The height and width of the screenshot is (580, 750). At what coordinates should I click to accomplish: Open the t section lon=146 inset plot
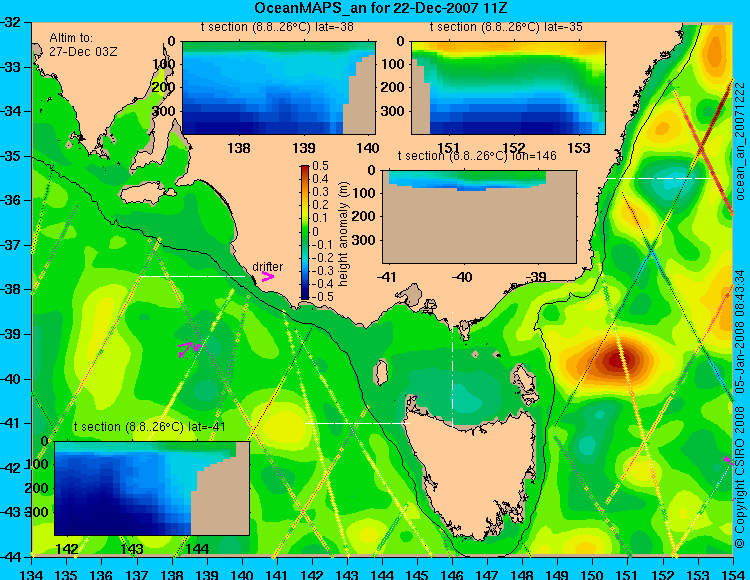tap(480, 217)
